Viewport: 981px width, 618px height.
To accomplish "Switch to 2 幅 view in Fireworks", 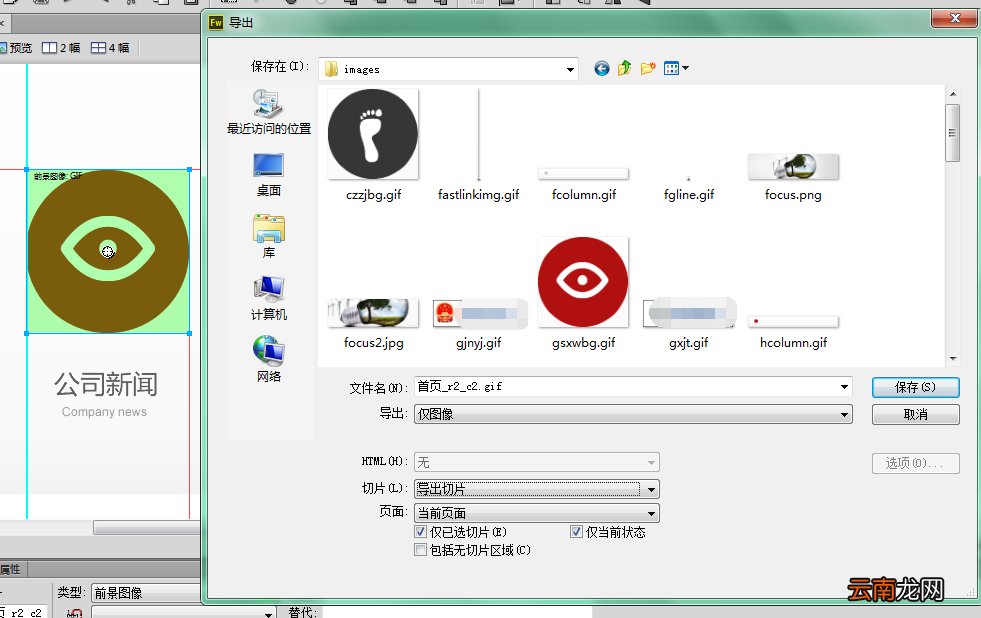I will point(61,48).
